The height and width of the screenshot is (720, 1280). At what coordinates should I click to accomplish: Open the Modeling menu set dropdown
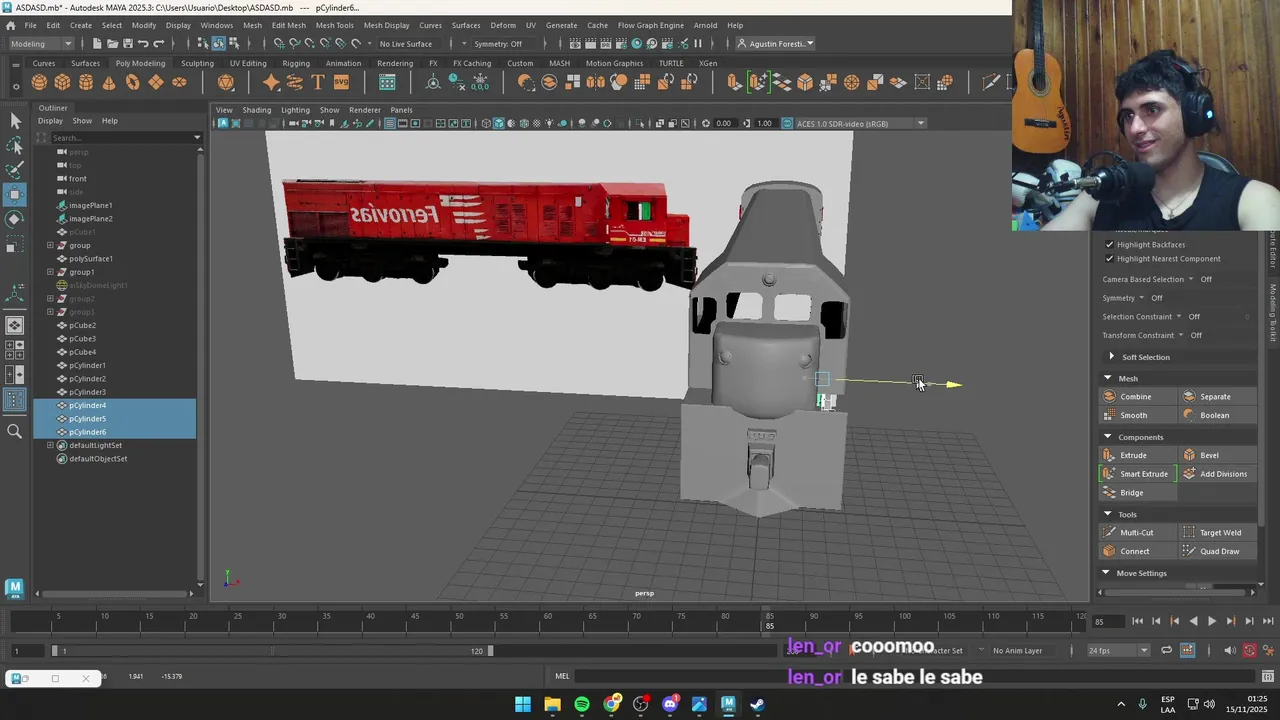[40, 43]
